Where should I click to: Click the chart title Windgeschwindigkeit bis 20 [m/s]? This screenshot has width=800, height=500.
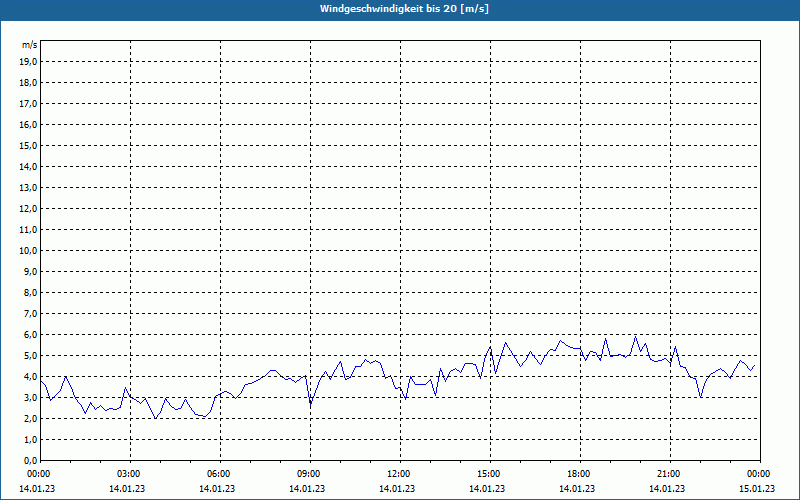pos(404,9)
